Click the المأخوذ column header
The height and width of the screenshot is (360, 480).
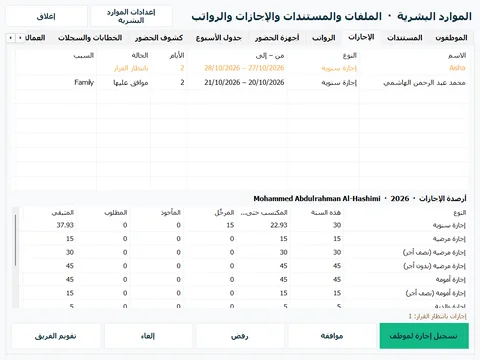158,213
